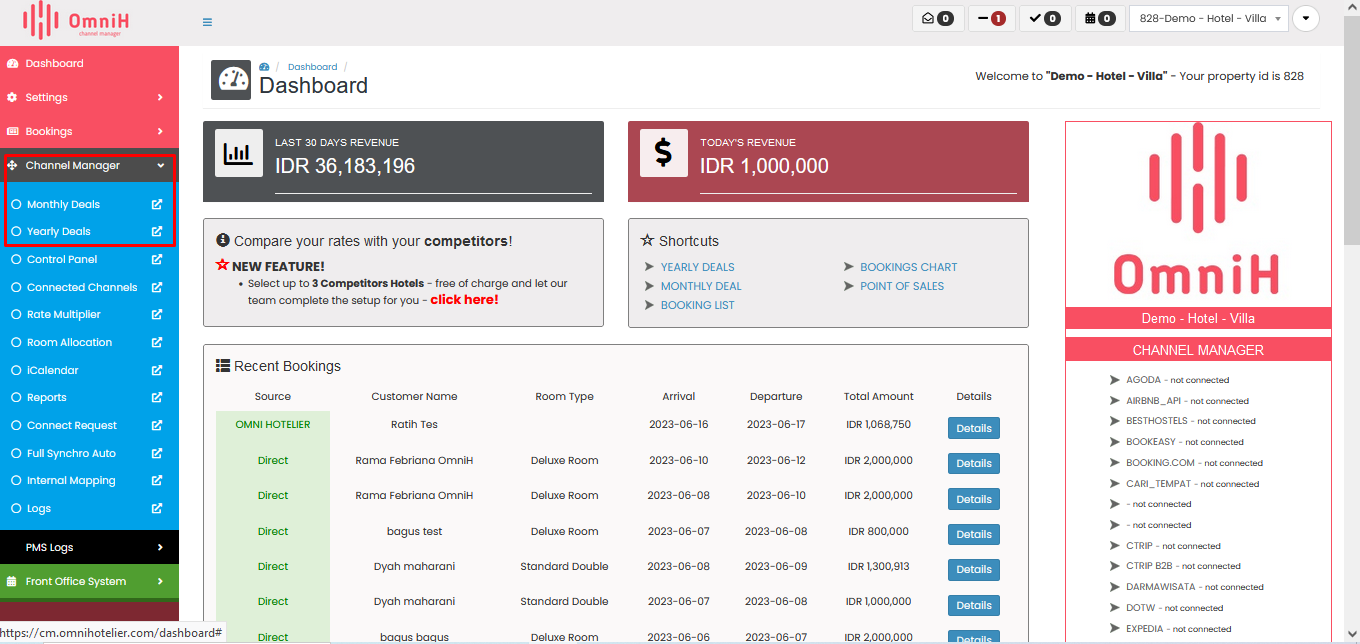Open Rate Multiplier in sidebar
Screen dimensions: 1360x644
pyautogui.click(x=64, y=314)
